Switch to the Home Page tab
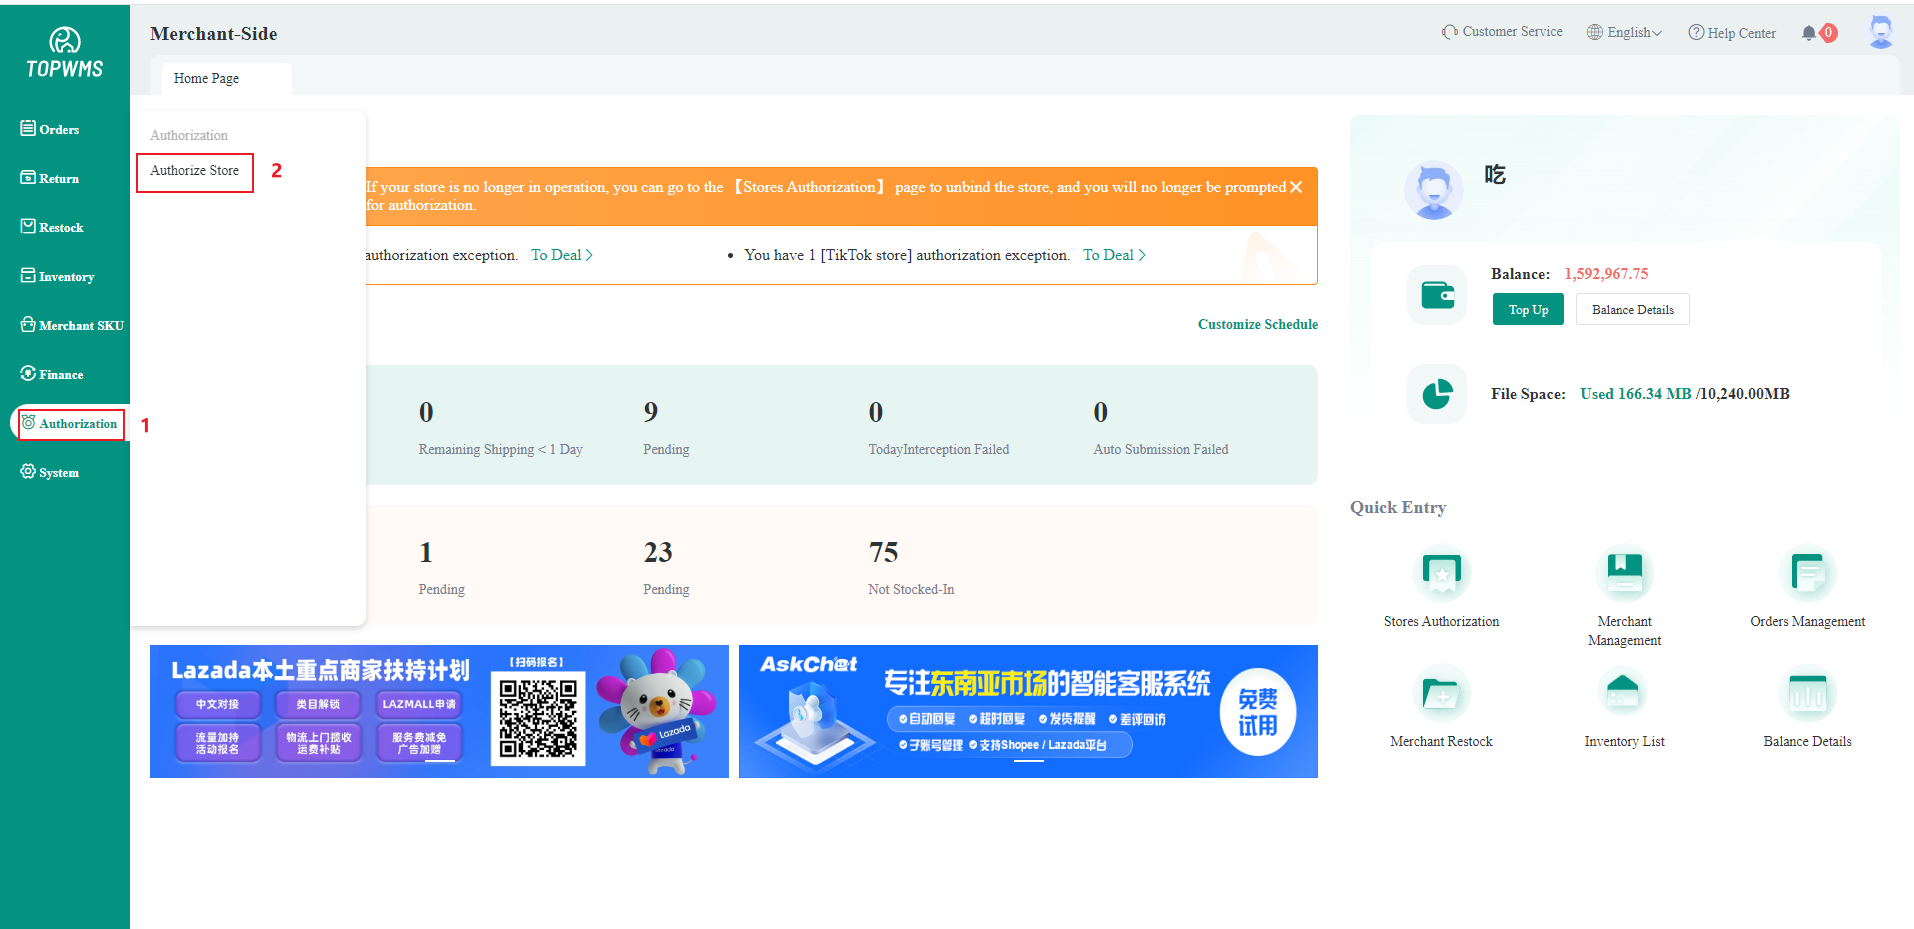The image size is (1914, 929). (206, 78)
